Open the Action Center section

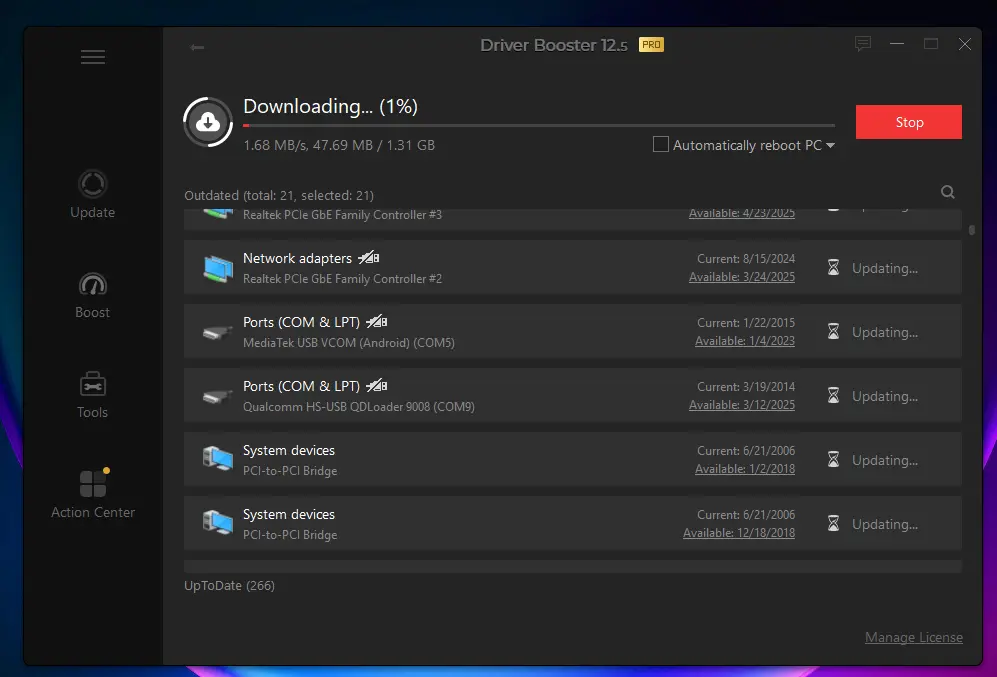tap(93, 494)
